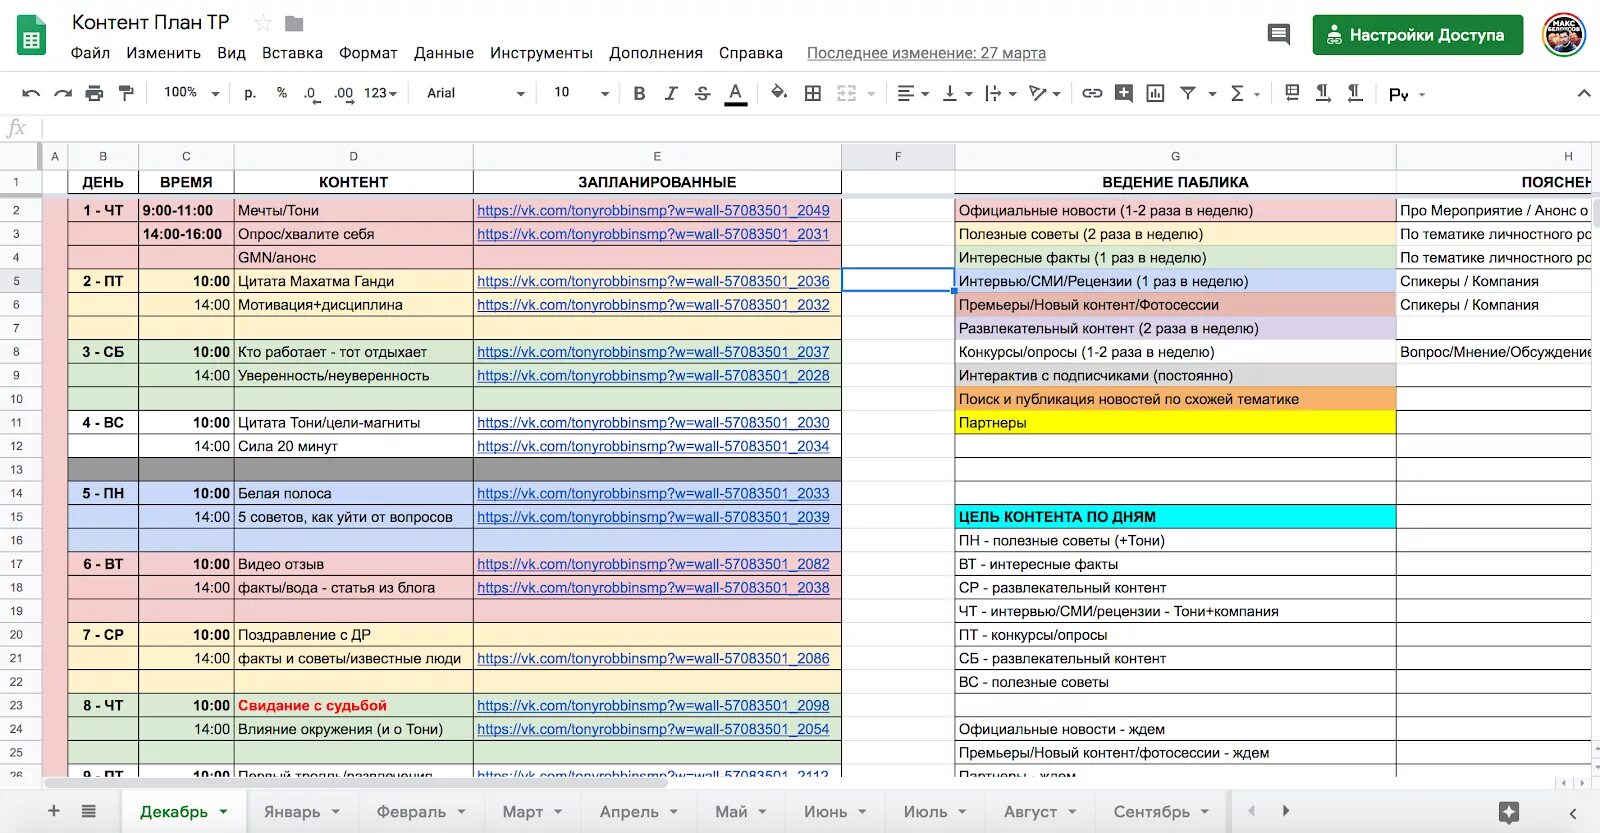Switch to the Сентябрь sheet tab
Screen dimensions: 1600x833
[1162, 811]
